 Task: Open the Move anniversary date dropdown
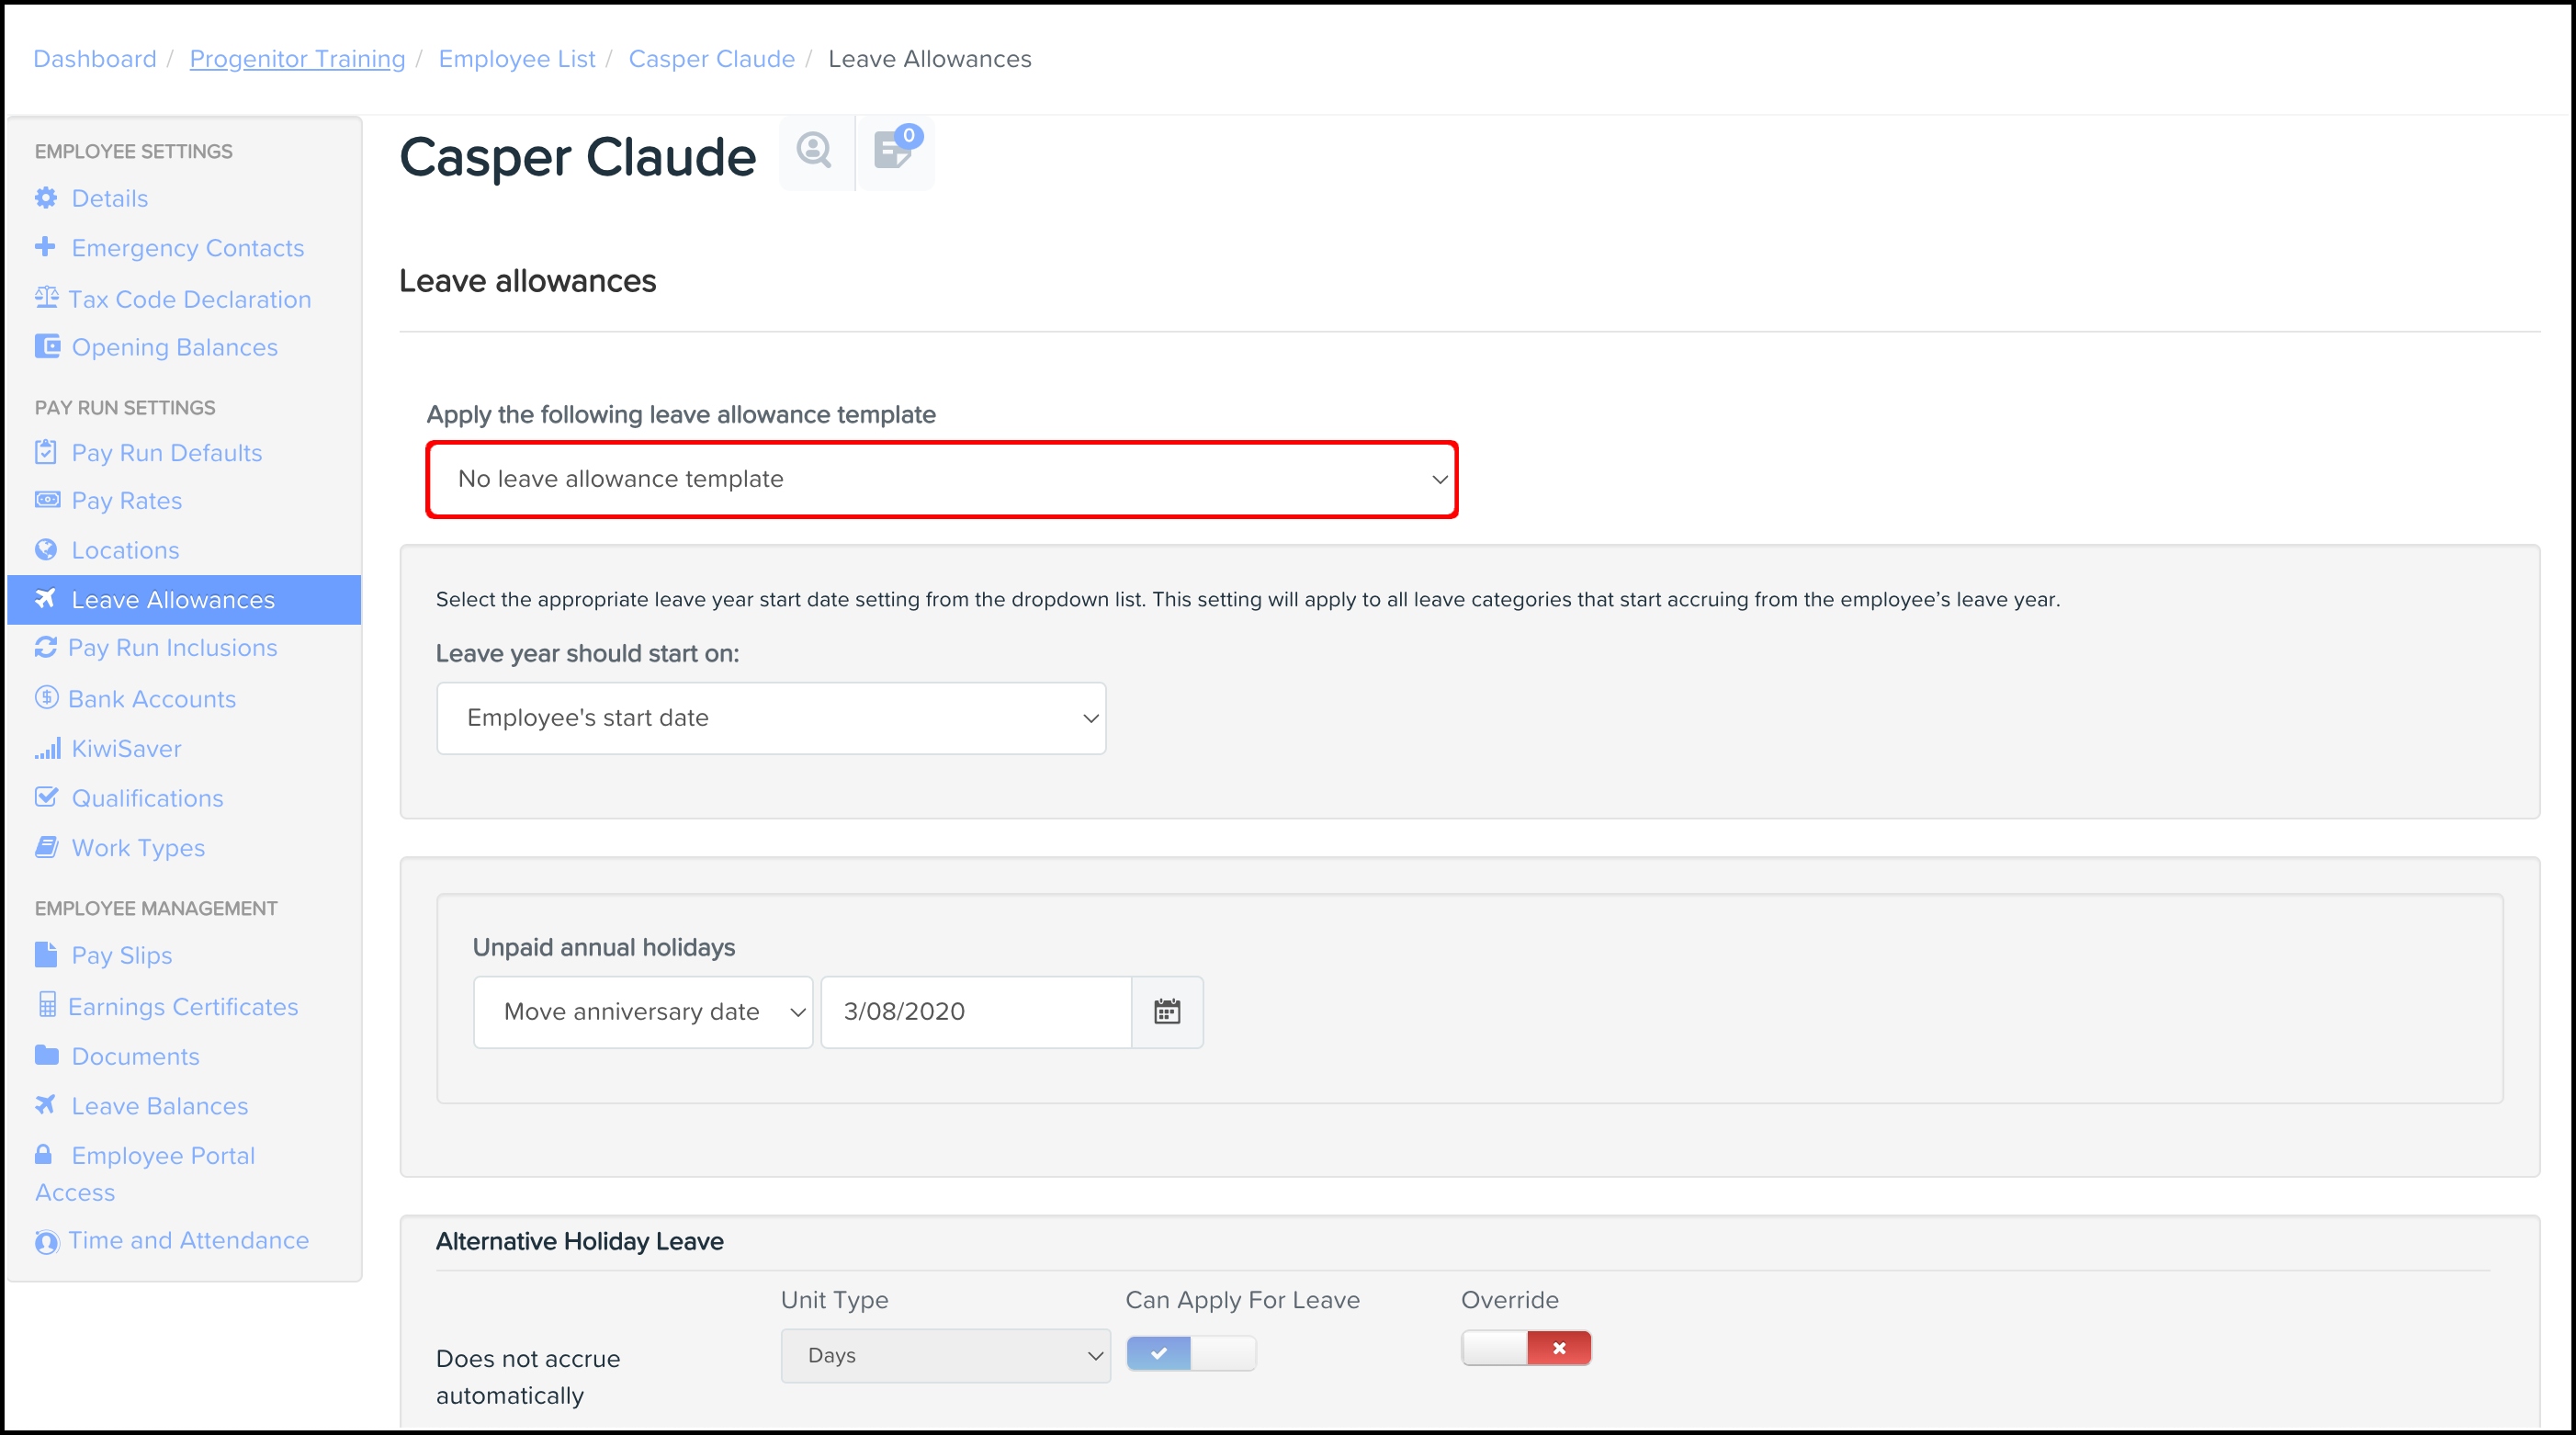tap(643, 1012)
